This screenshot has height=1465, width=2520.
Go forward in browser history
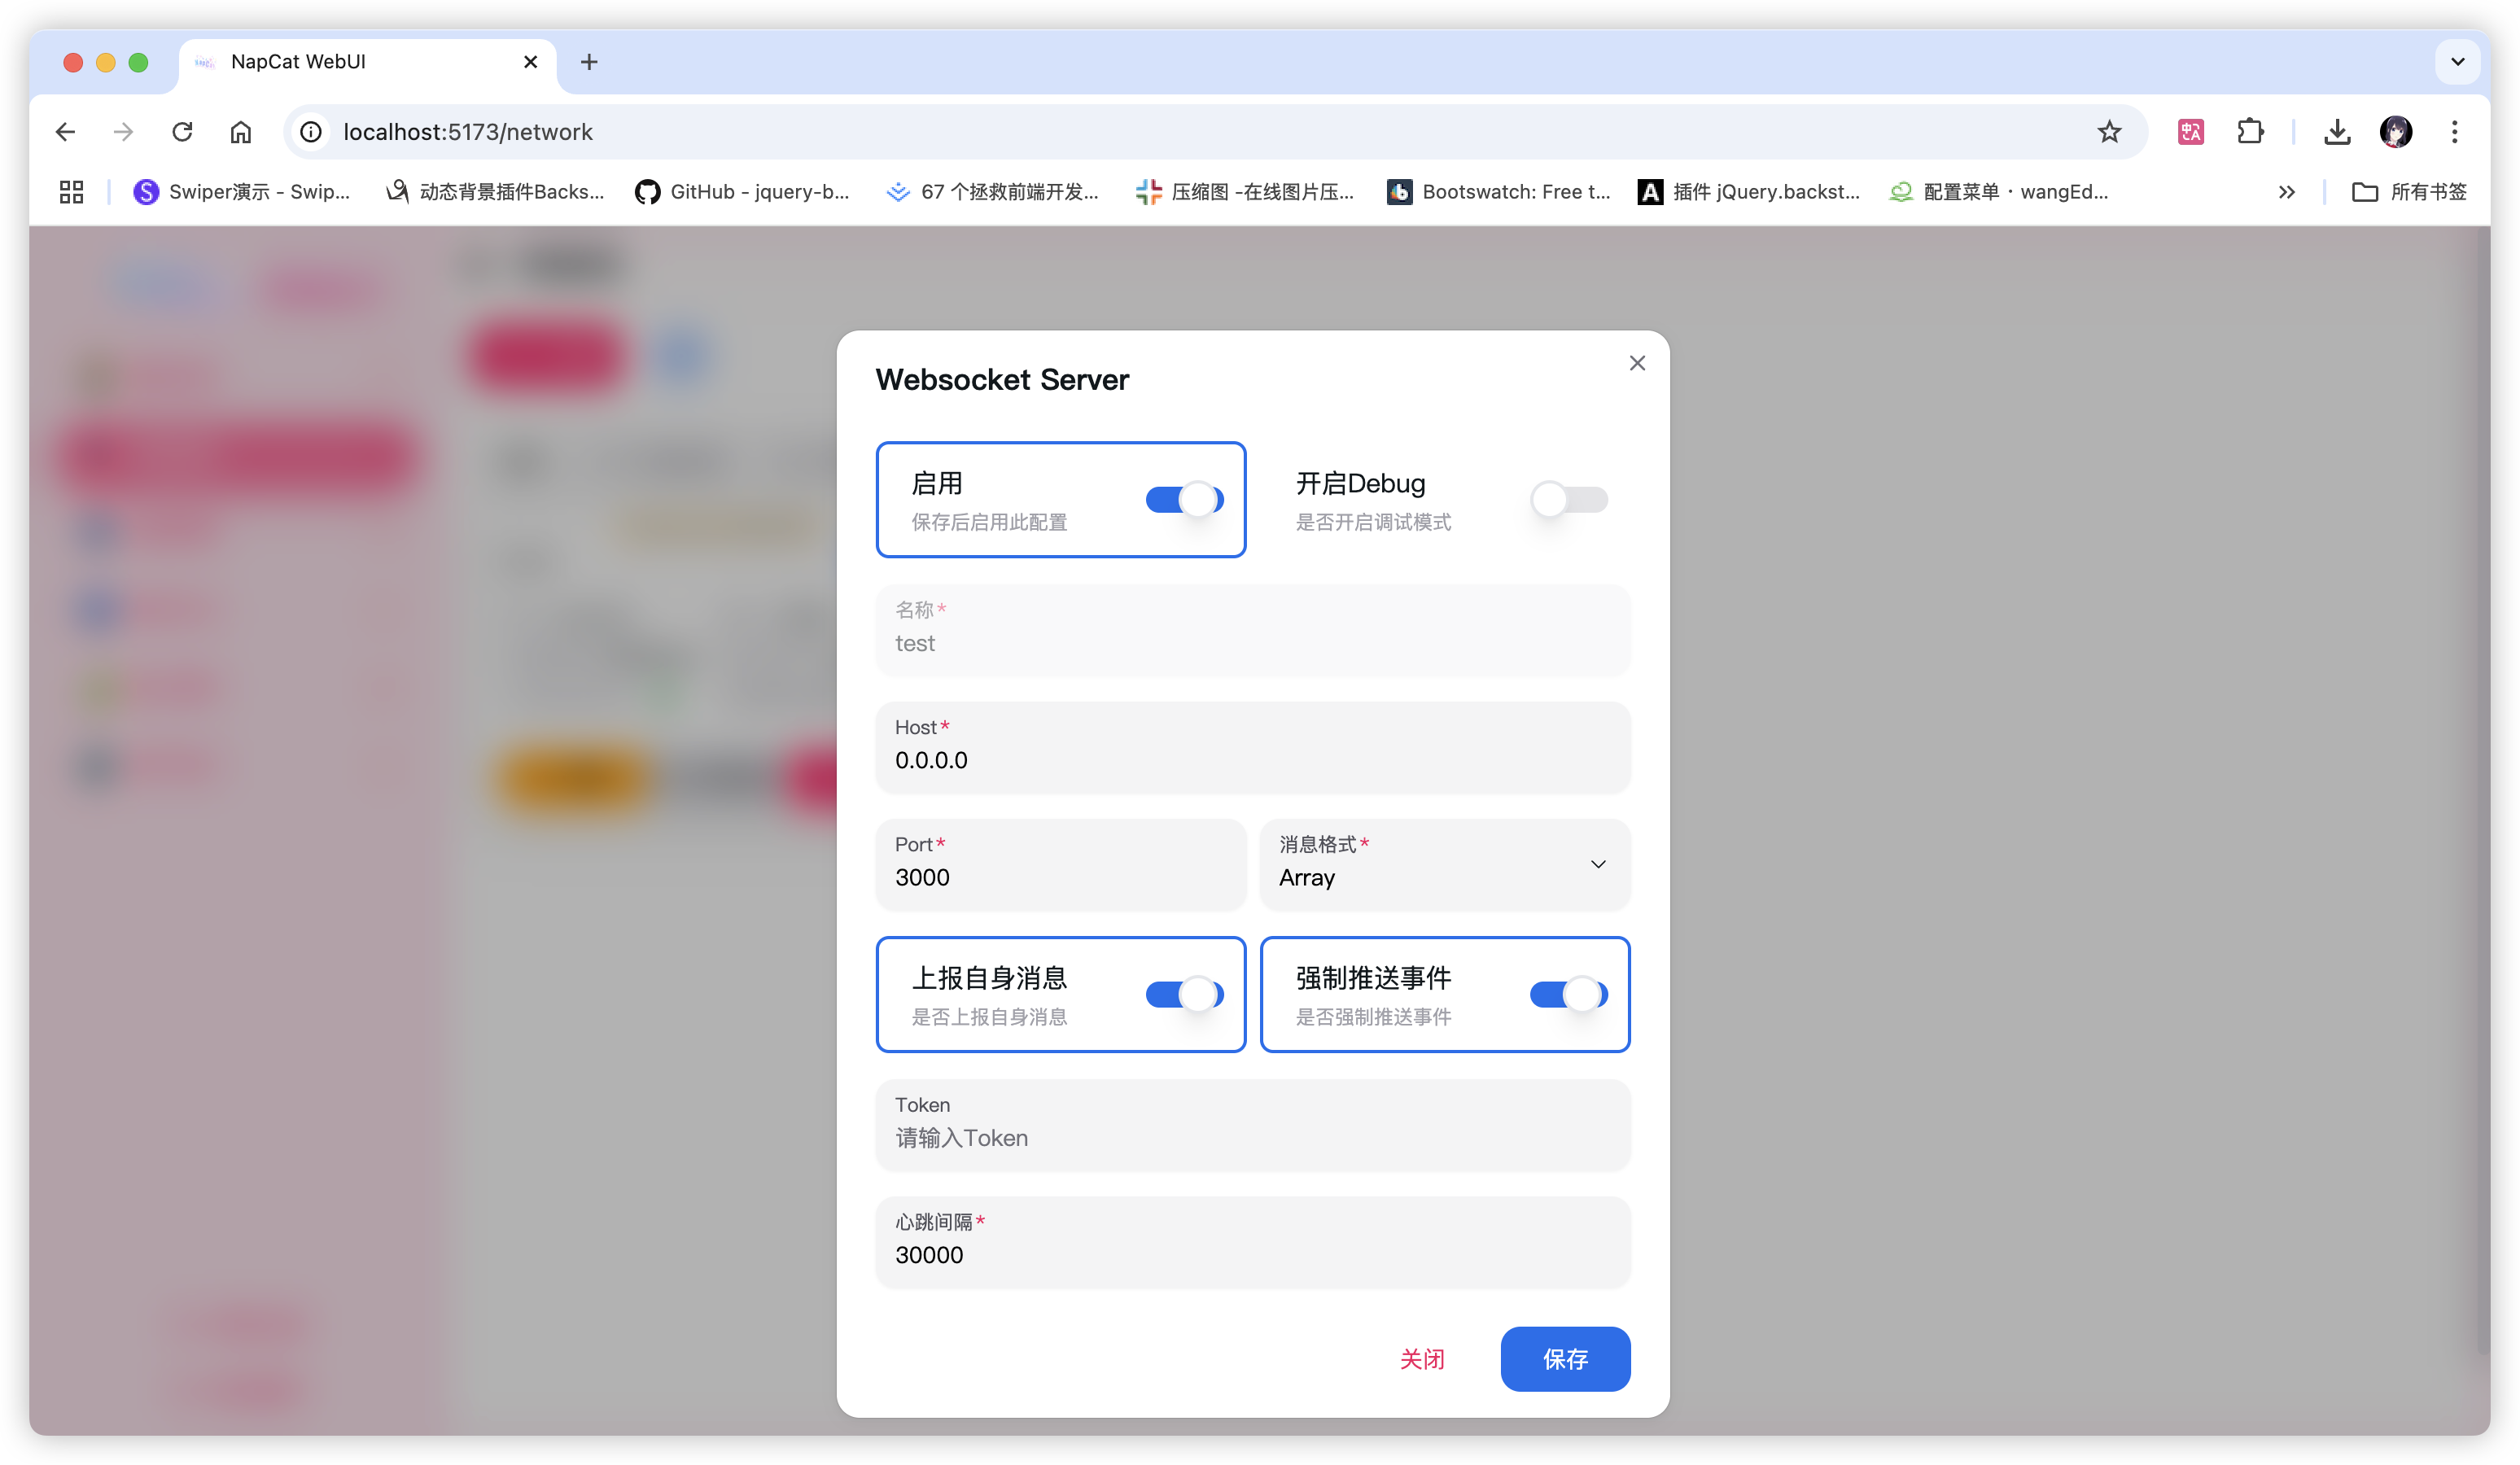[x=124, y=132]
